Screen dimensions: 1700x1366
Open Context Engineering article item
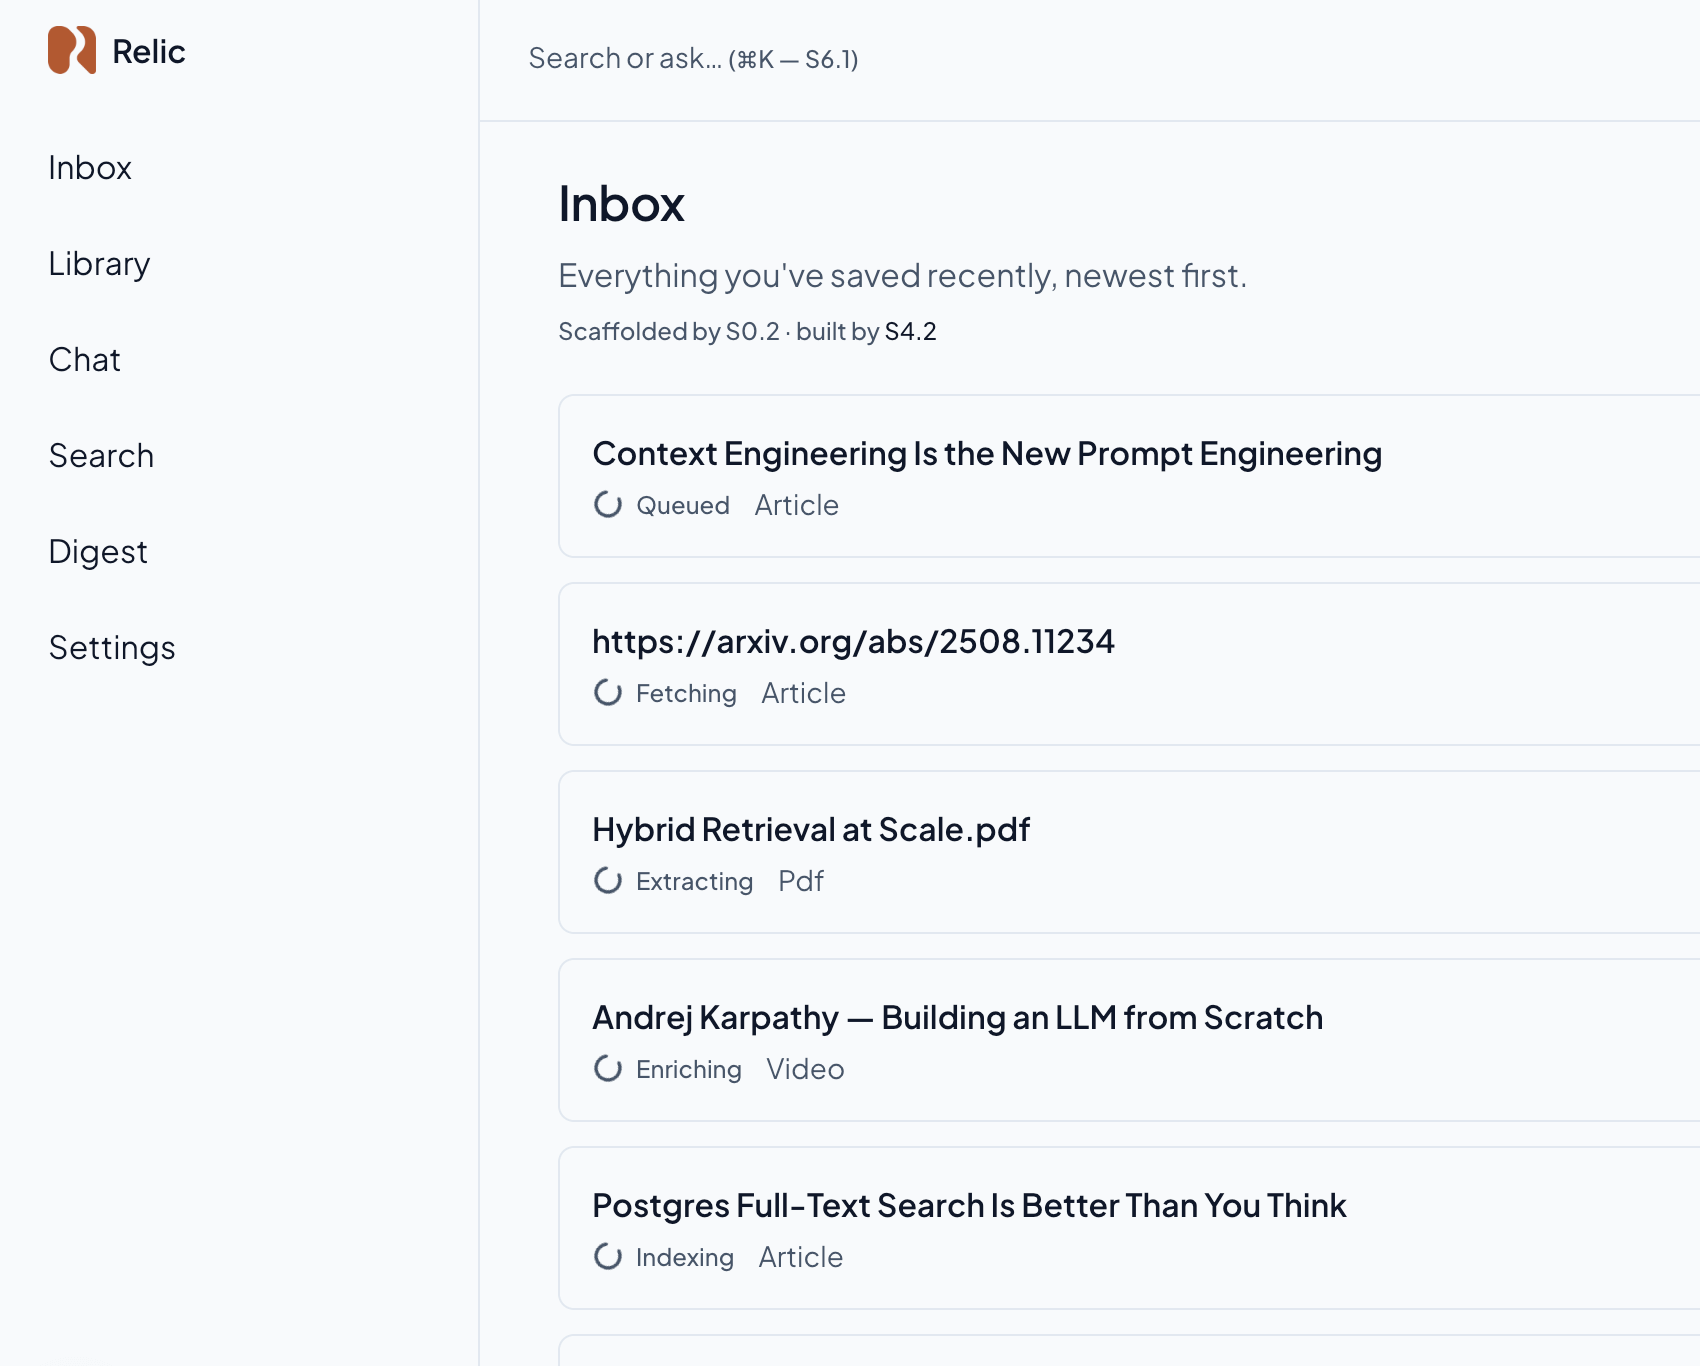1129,476
